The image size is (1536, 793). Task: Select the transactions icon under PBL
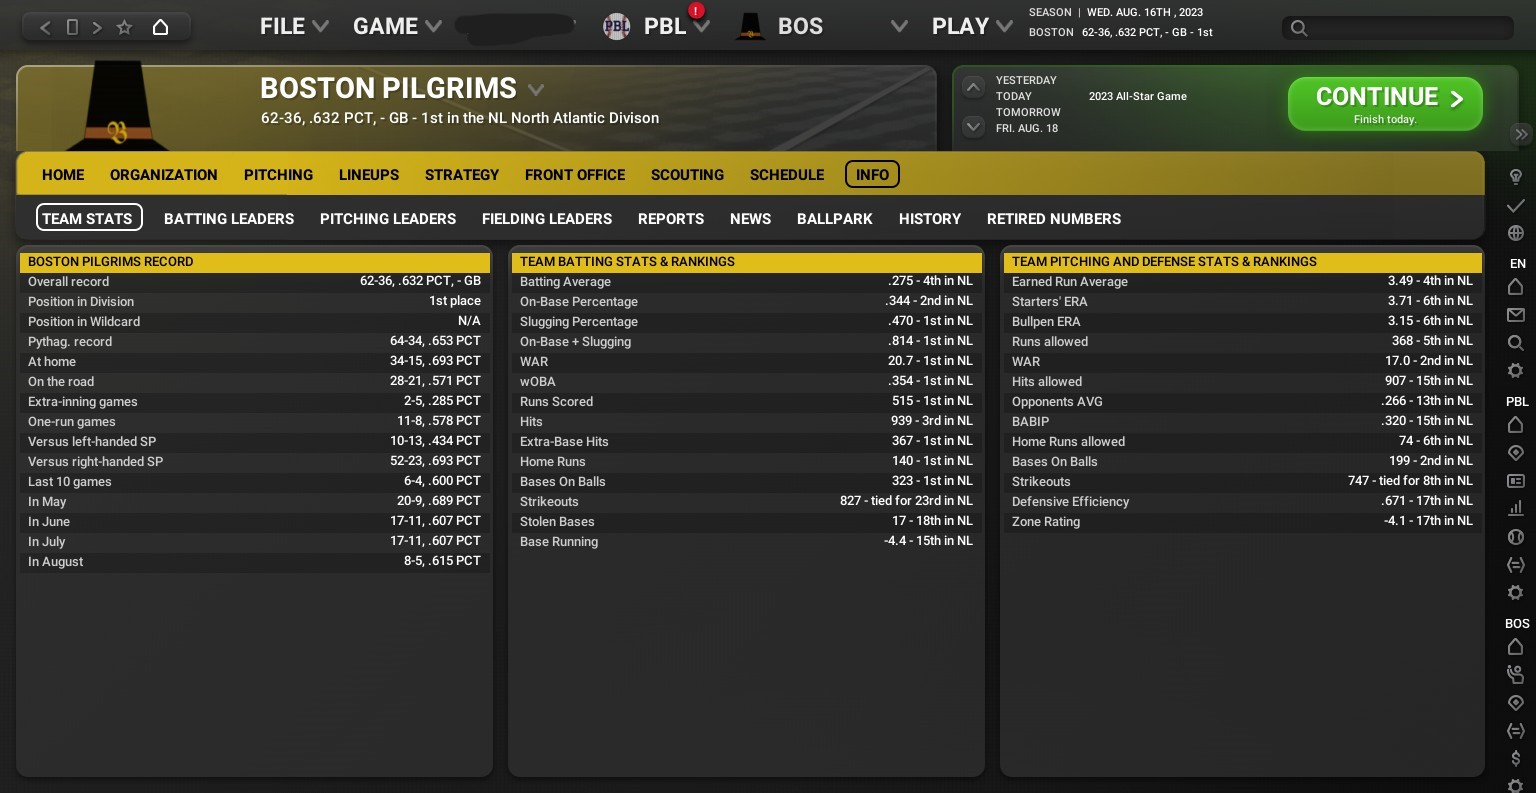[1516, 563]
